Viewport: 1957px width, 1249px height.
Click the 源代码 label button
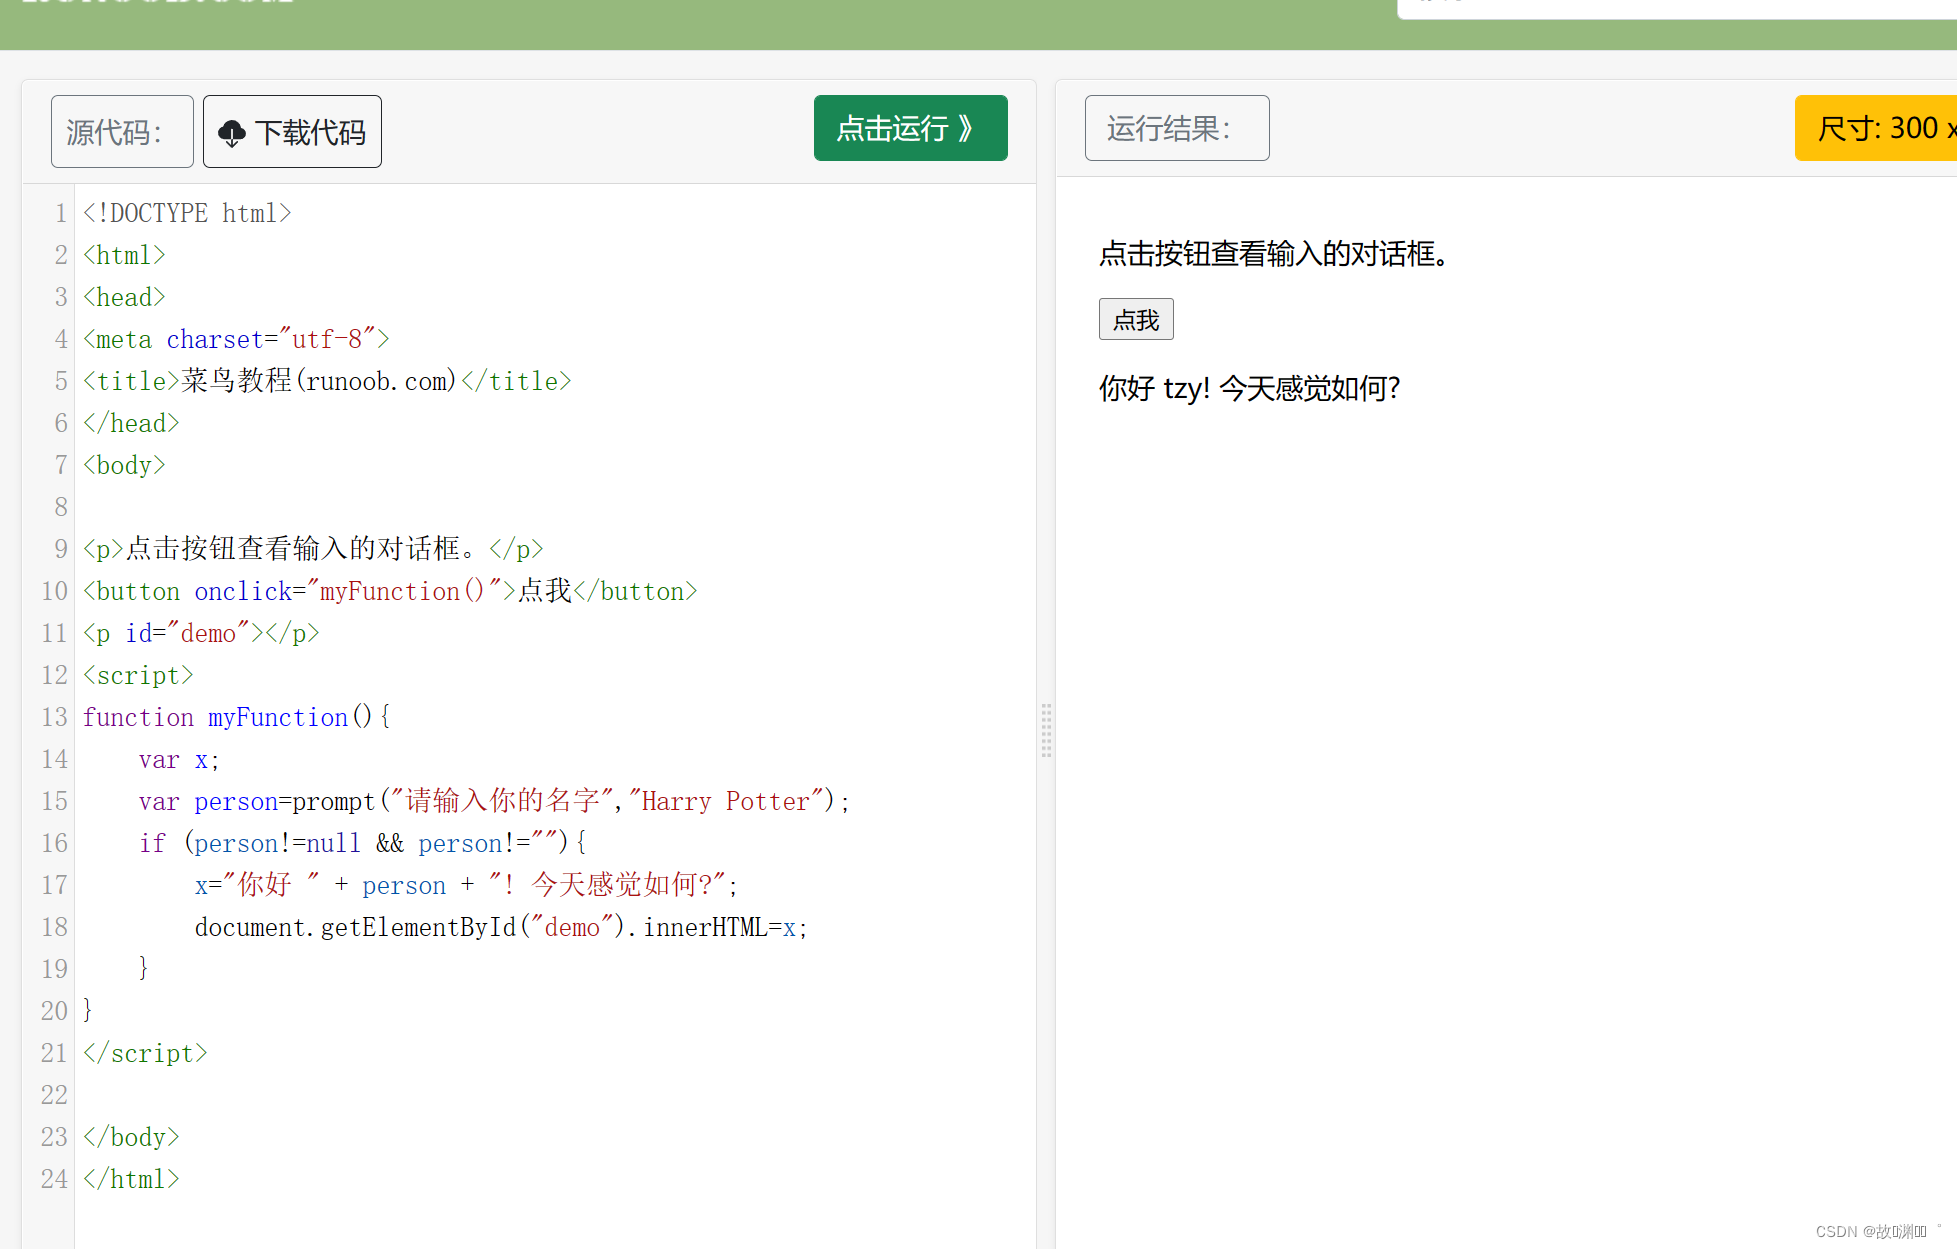point(122,131)
